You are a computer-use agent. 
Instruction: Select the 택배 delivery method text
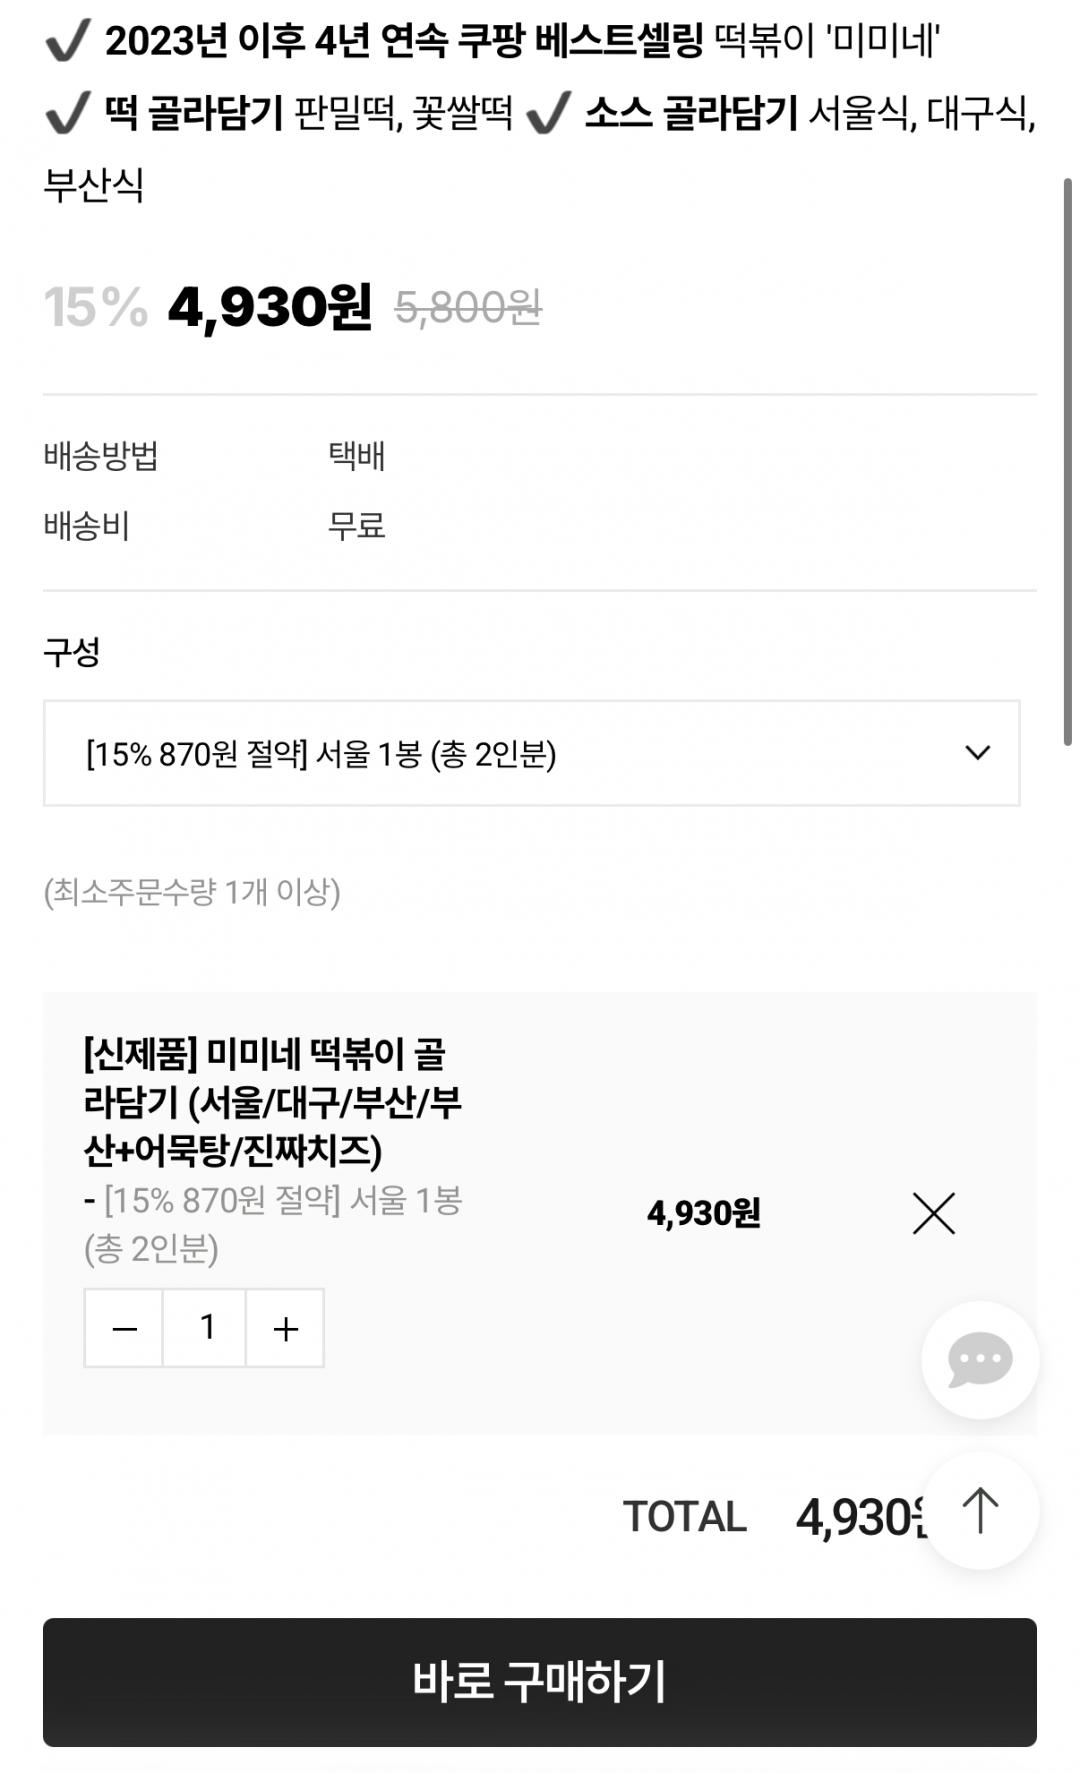(x=356, y=456)
